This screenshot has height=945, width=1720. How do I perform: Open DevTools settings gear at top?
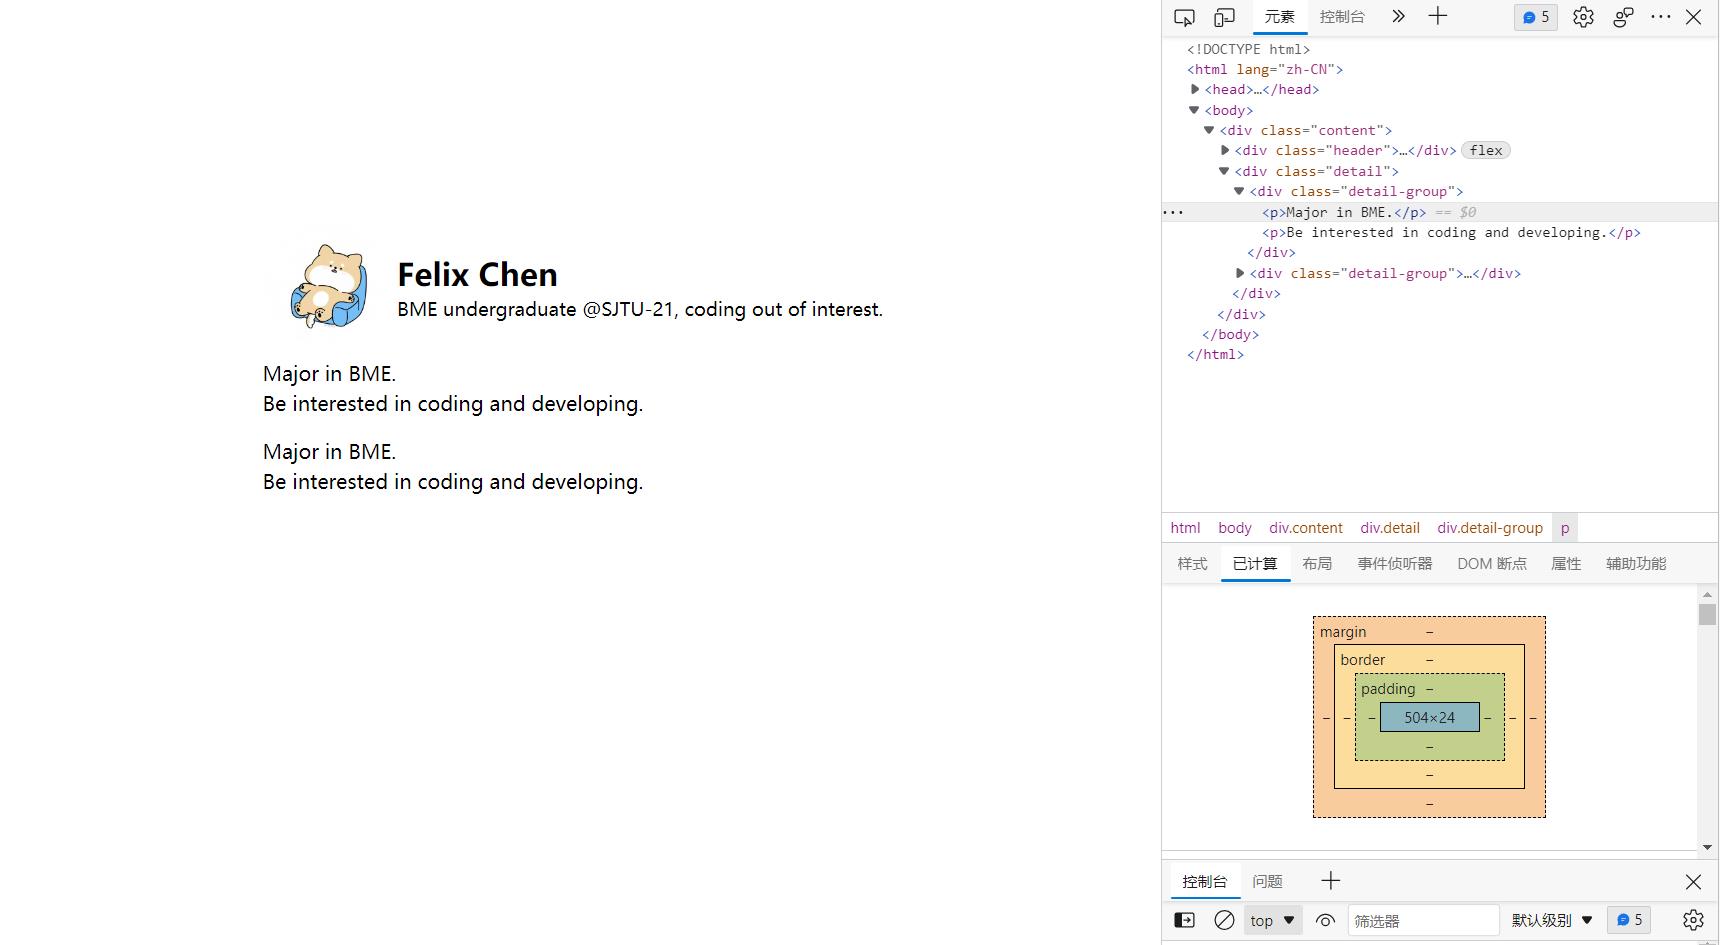(1583, 17)
